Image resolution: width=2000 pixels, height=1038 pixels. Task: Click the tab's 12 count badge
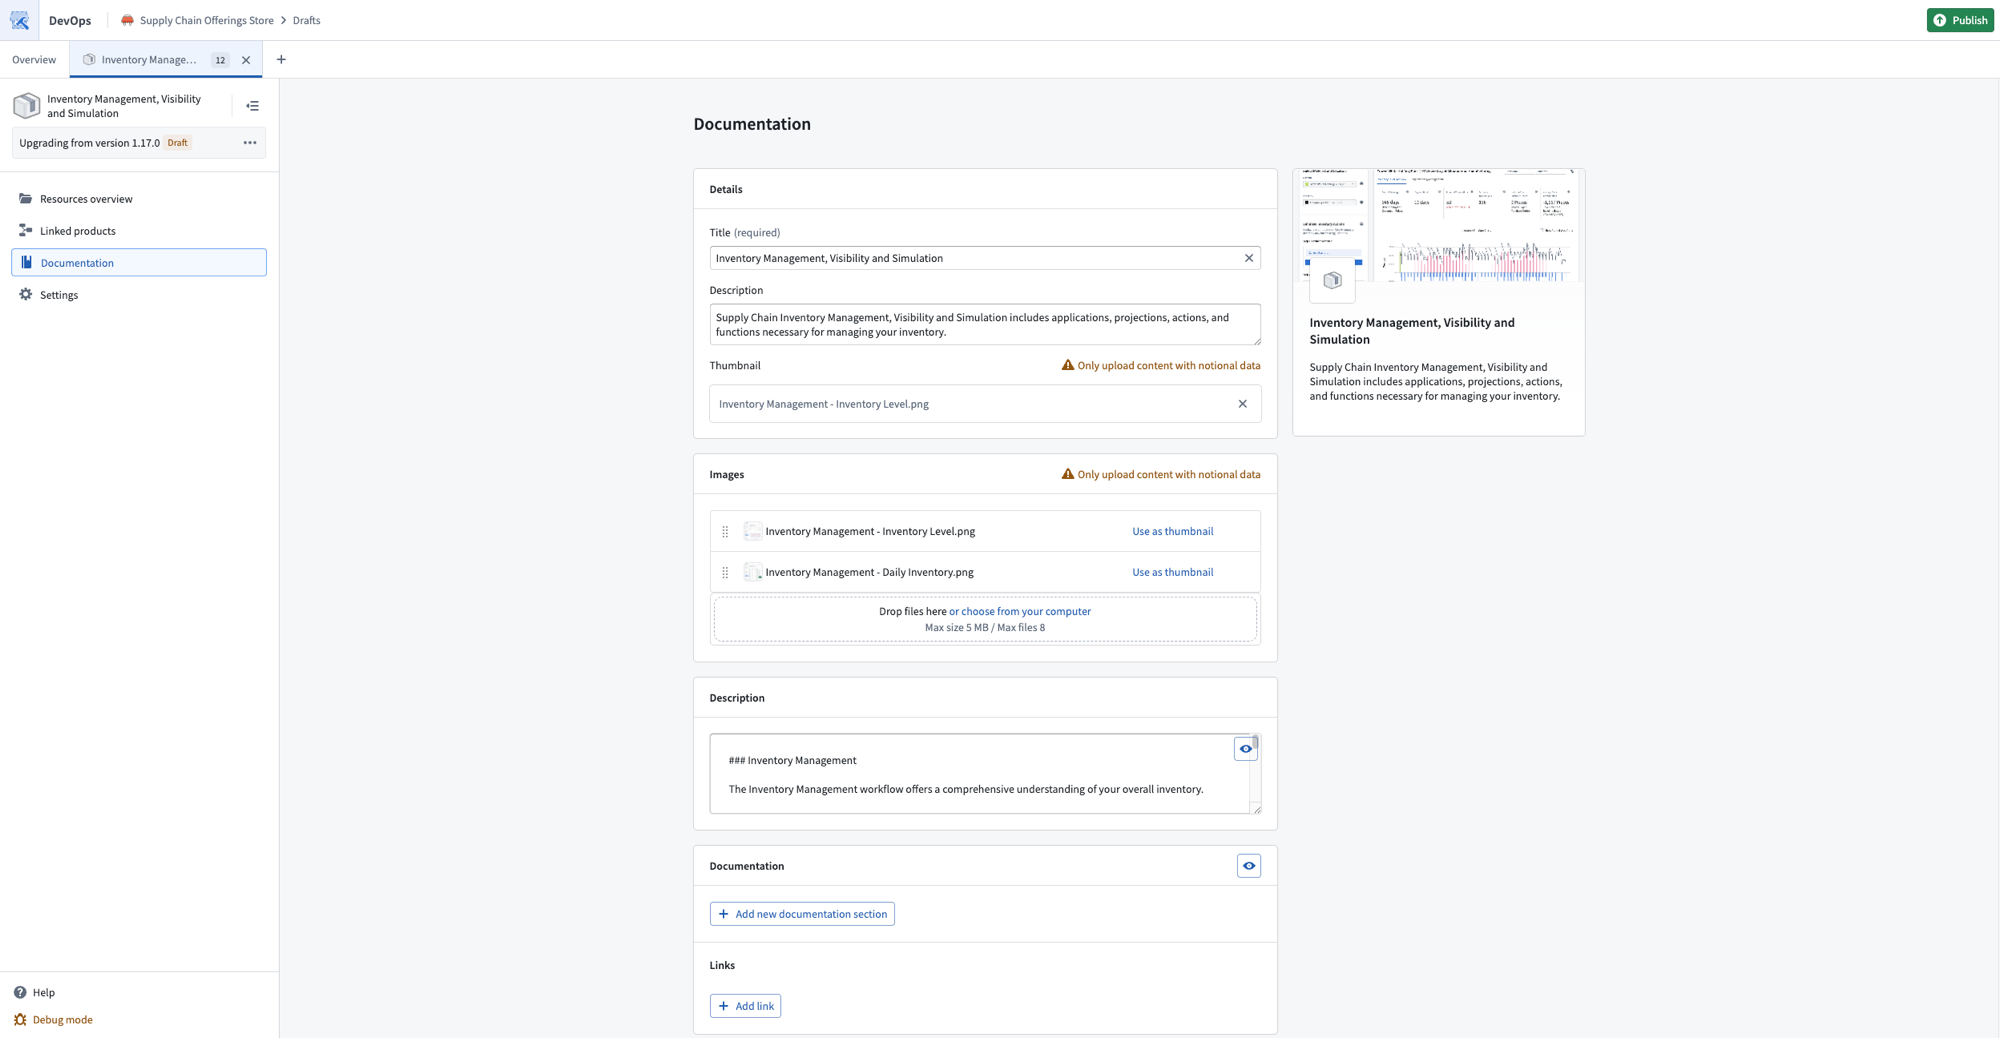220,60
